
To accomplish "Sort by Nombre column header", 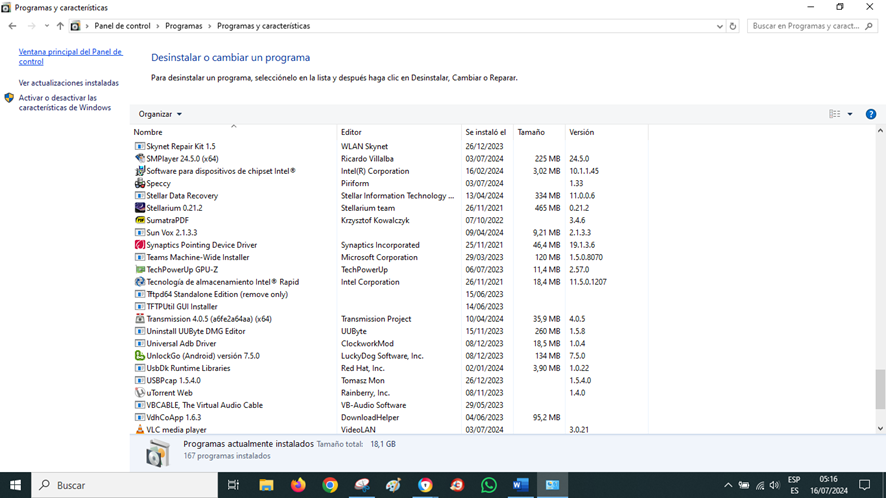I will (x=233, y=132).
